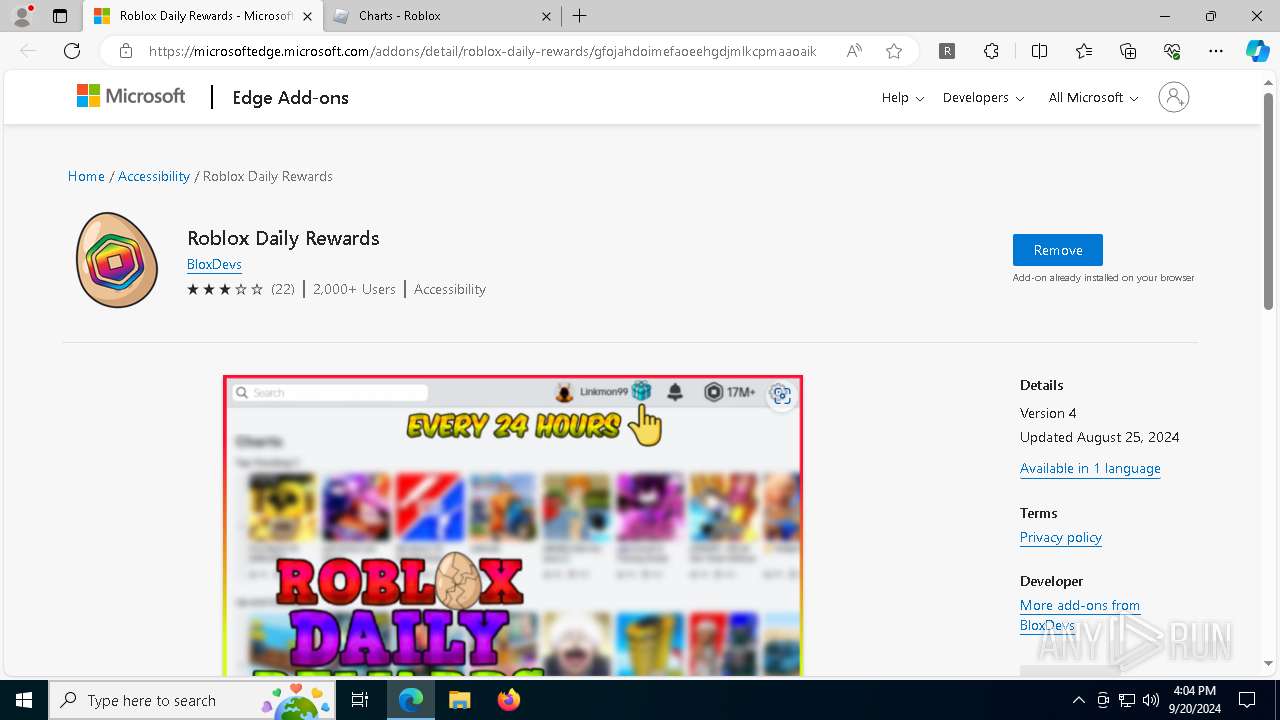Close the Charts - Roblox tab
Viewport: 1280px width, 720px height.
coord(546,16)
